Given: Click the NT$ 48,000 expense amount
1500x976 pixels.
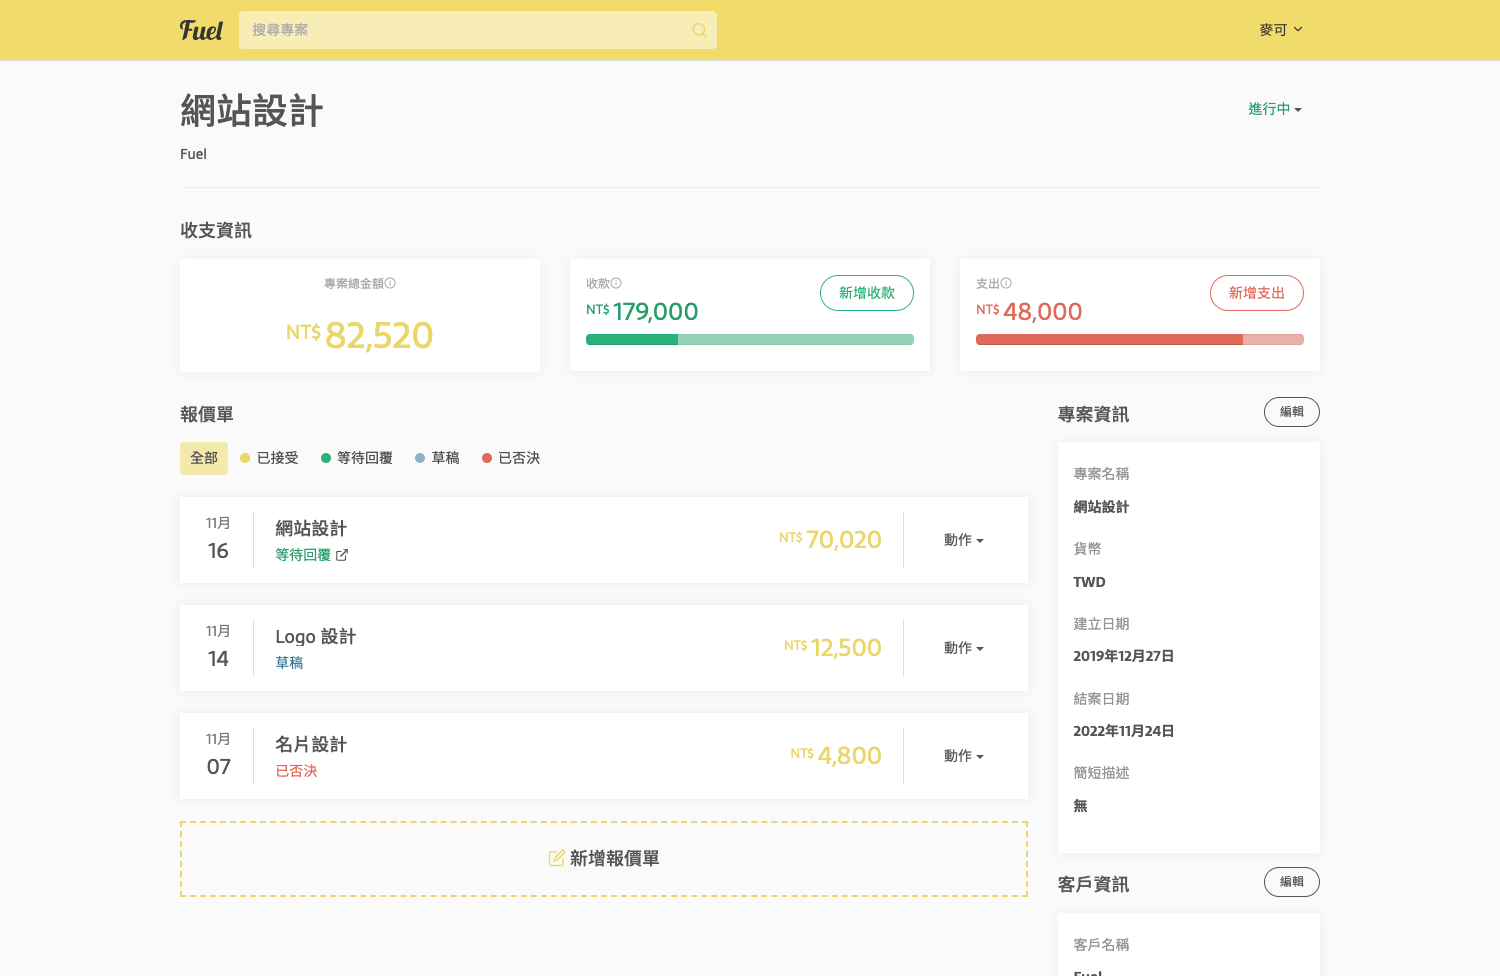Looking at the screenshot, I should point(1029,311).
